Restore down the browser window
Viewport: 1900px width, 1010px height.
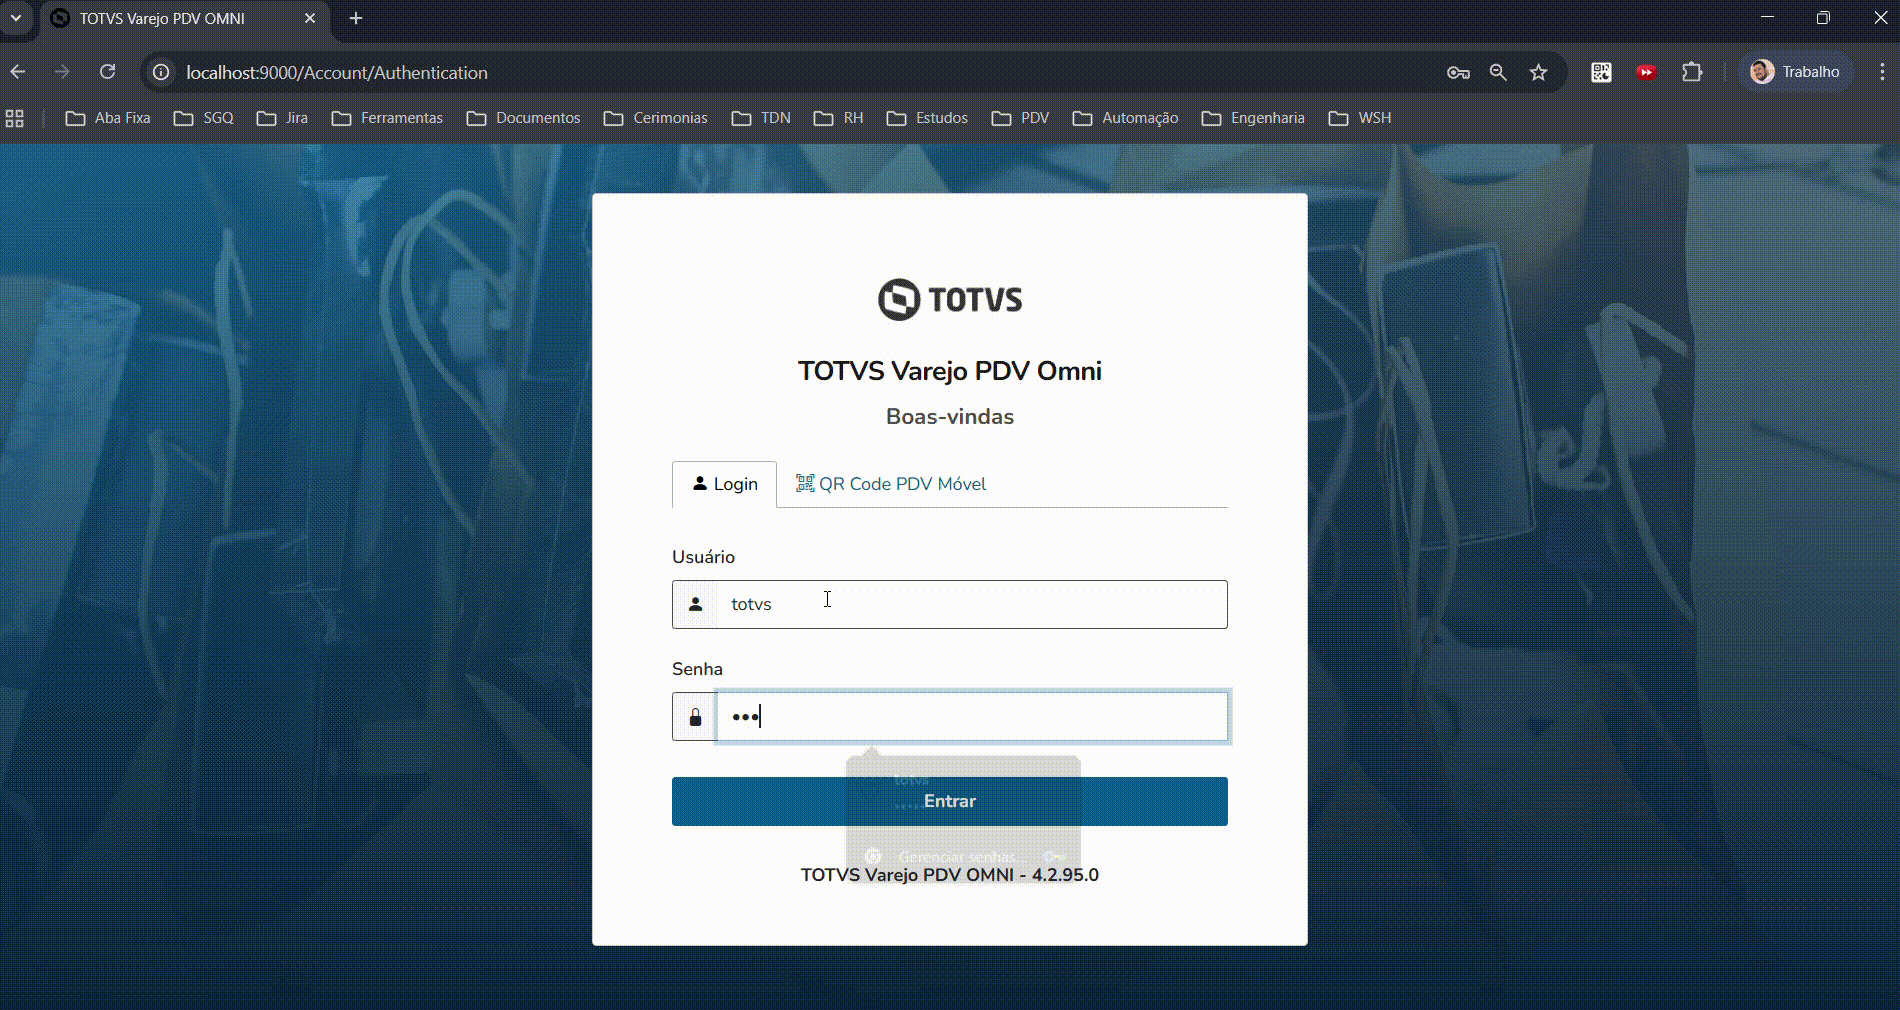point(1823,18)
